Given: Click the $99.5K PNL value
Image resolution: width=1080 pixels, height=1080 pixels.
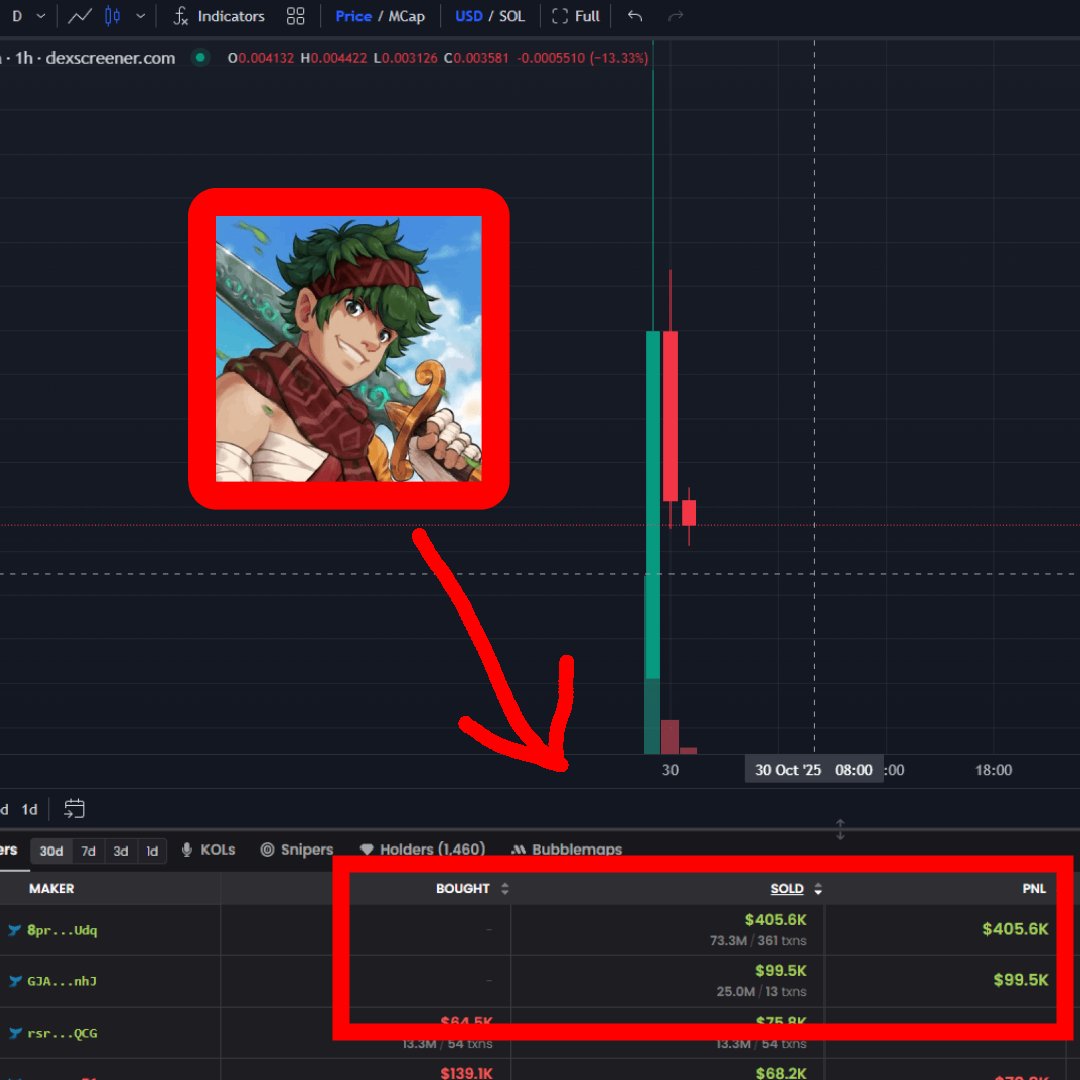Looking at the screenshot, I should point(1021,979).
